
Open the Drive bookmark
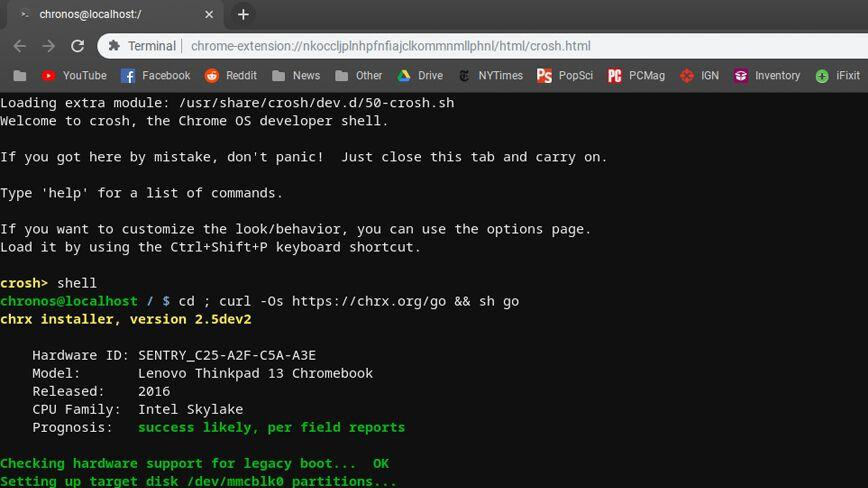click(x=420, y=76)
